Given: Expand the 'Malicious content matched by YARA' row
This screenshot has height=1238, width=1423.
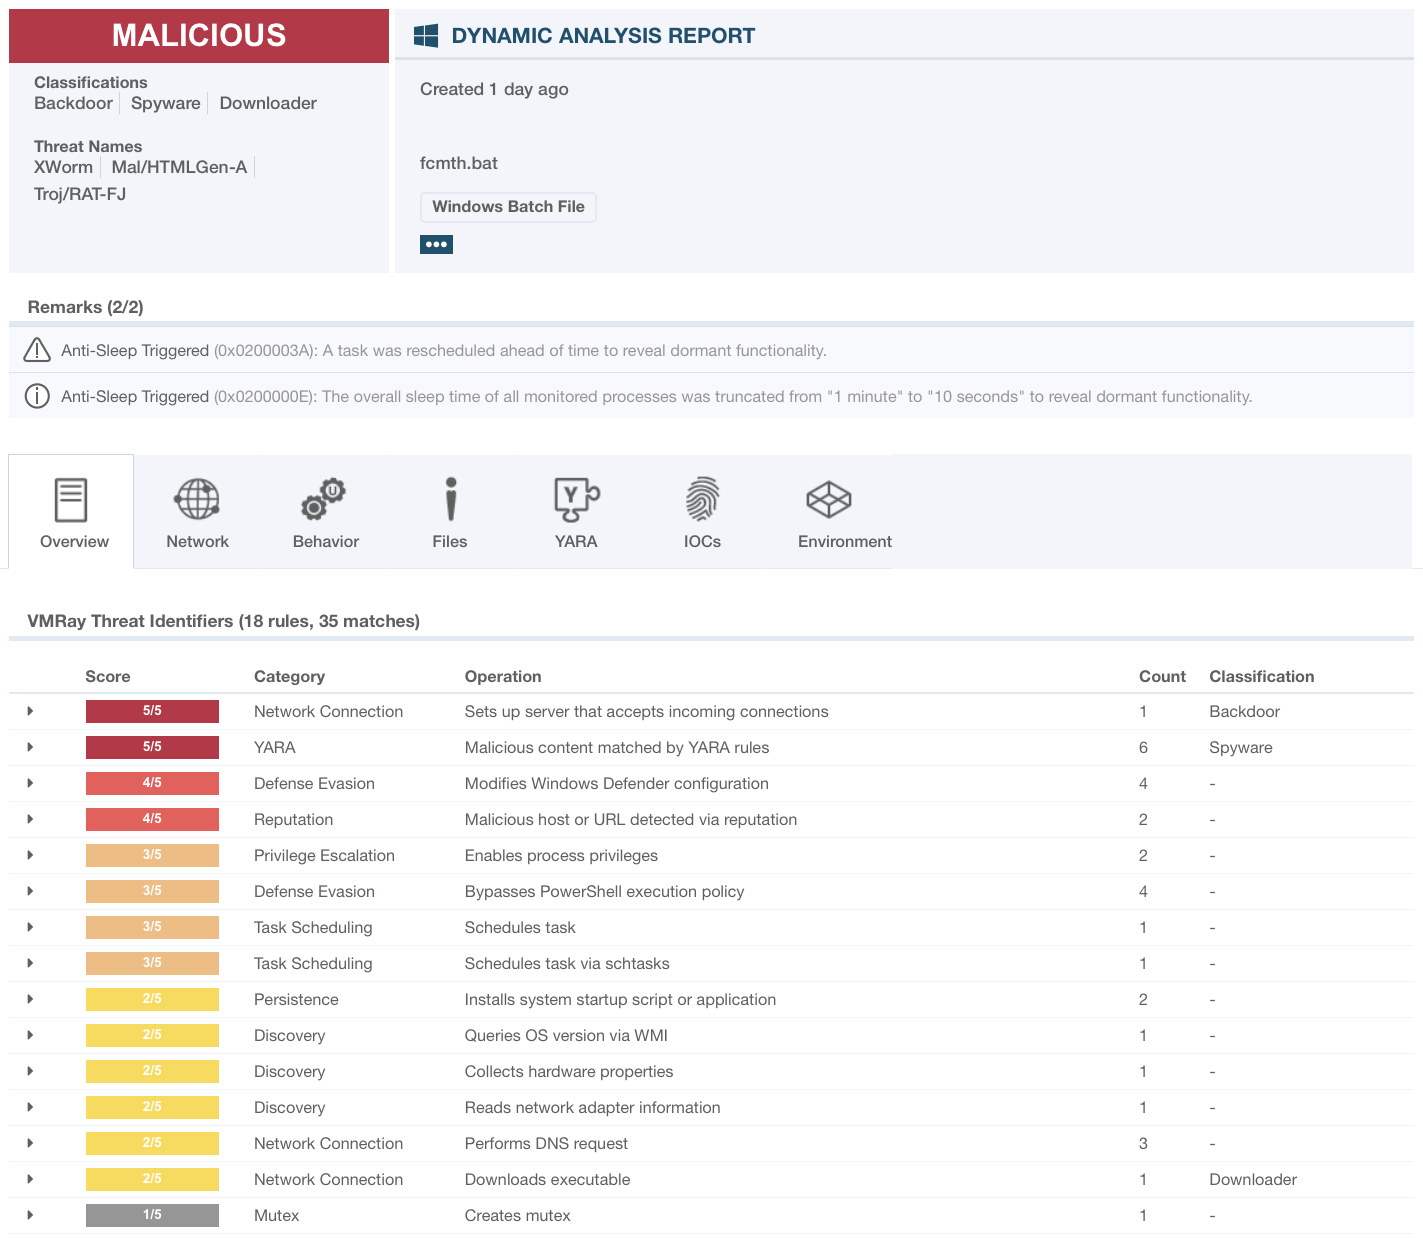Looking at the screenshot, I should pos(30,747).
